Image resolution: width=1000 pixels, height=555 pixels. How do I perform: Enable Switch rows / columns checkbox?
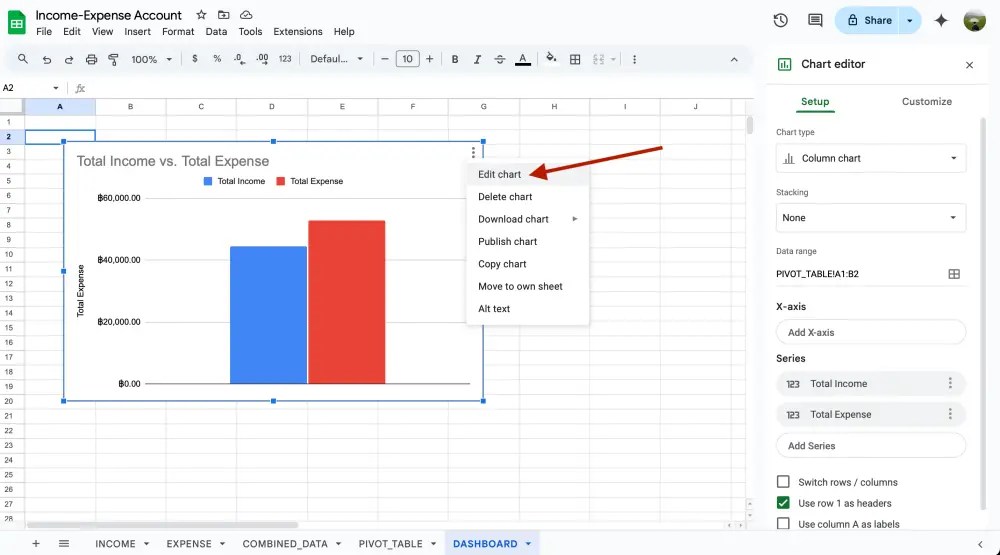click(783, 482)
